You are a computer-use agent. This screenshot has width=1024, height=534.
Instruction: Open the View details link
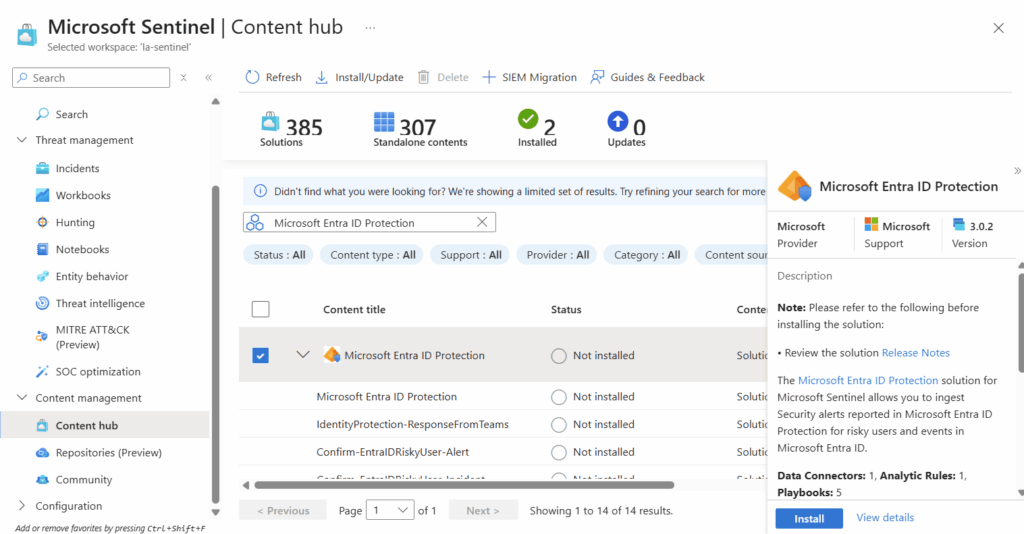(885, 518)
